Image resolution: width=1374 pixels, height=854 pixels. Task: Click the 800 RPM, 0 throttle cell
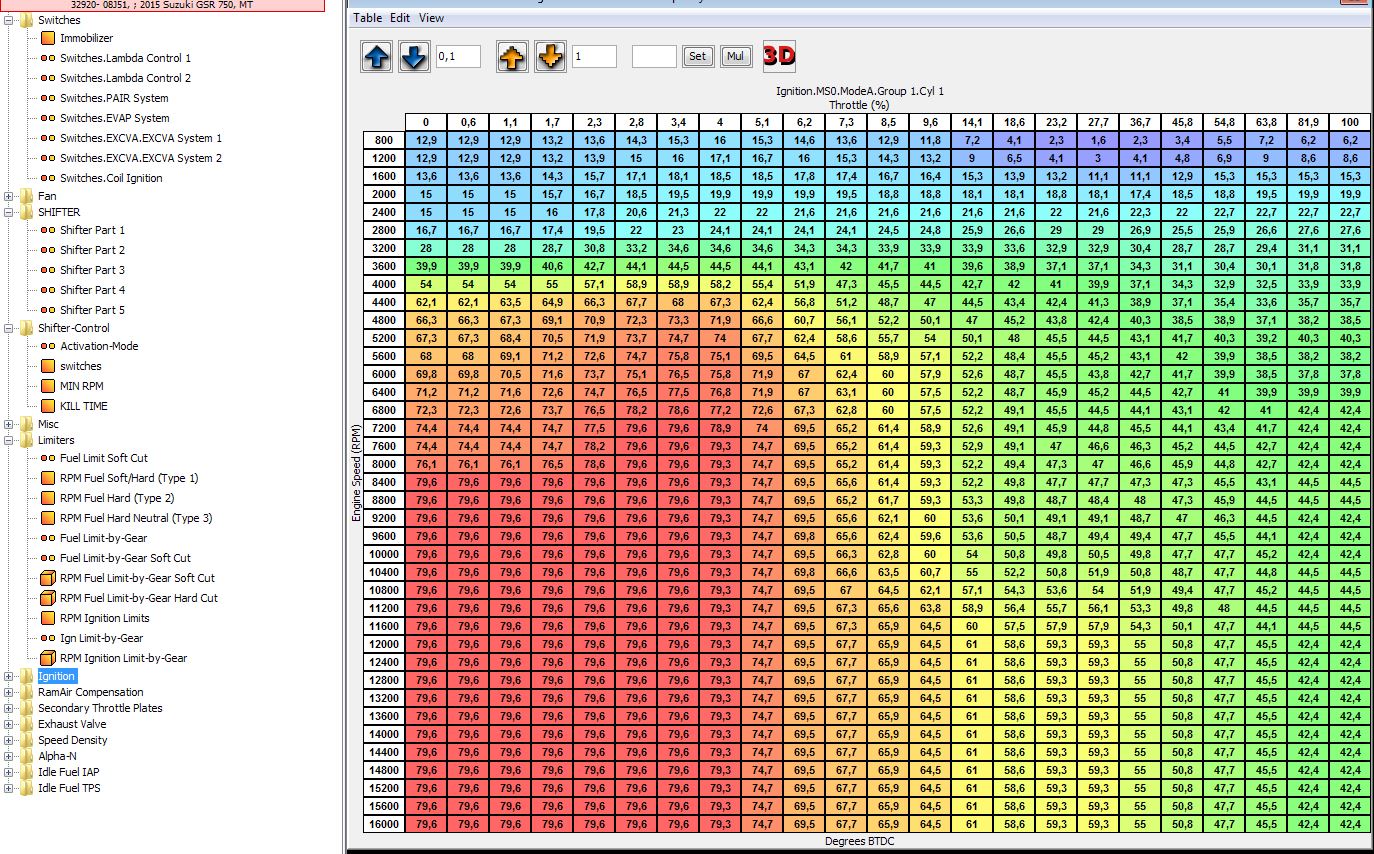click(426, 141)
